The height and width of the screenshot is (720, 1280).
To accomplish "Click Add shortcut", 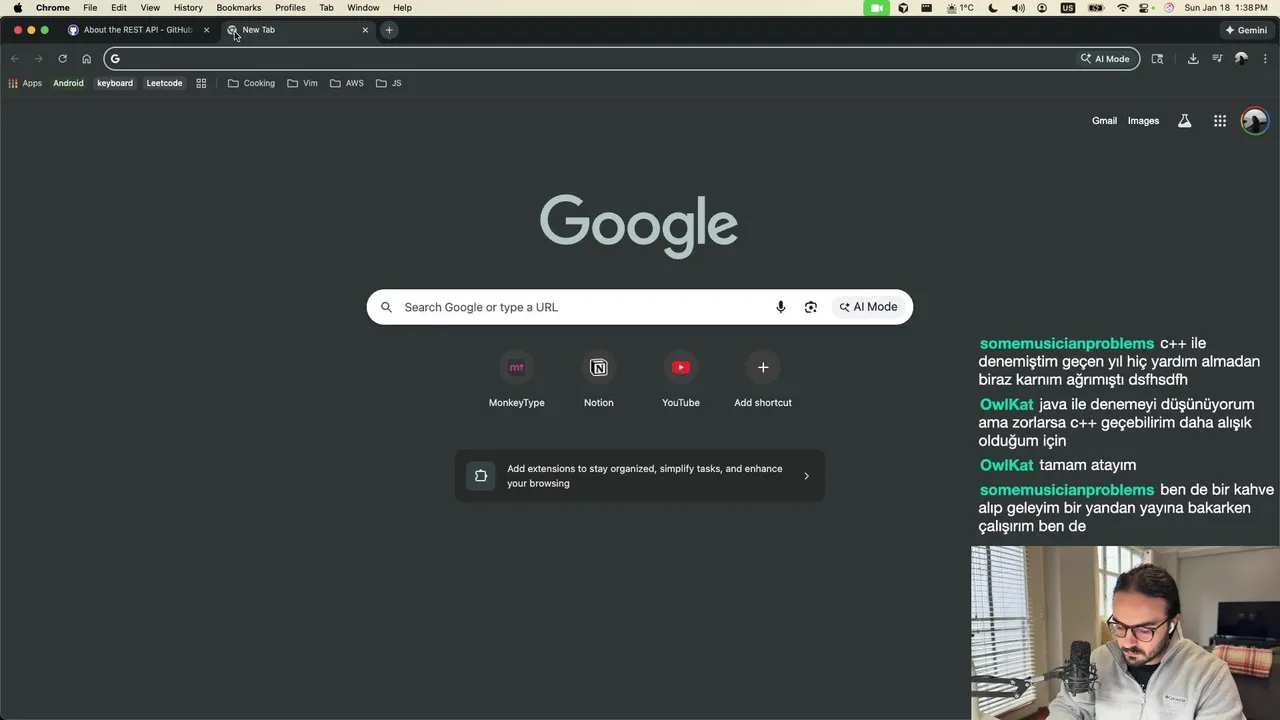I will (x=763, y=381).
